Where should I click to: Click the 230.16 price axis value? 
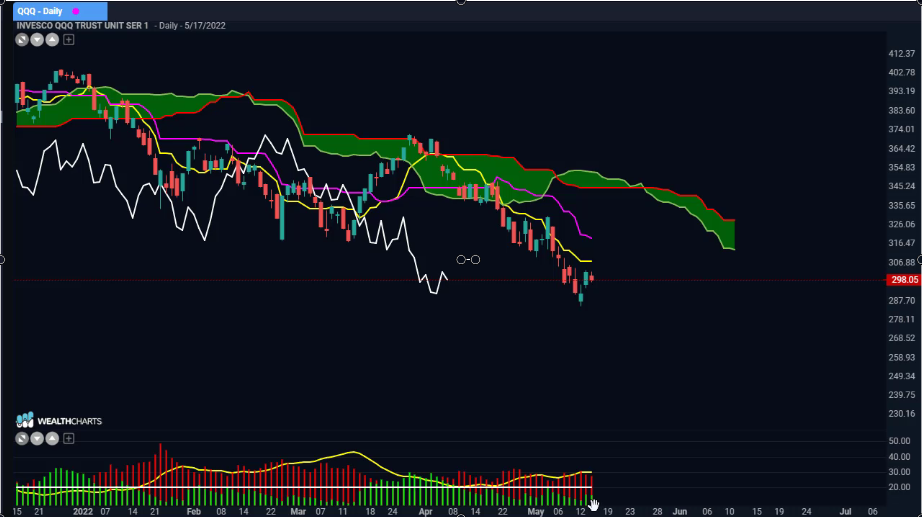click(x=901, y=414)
